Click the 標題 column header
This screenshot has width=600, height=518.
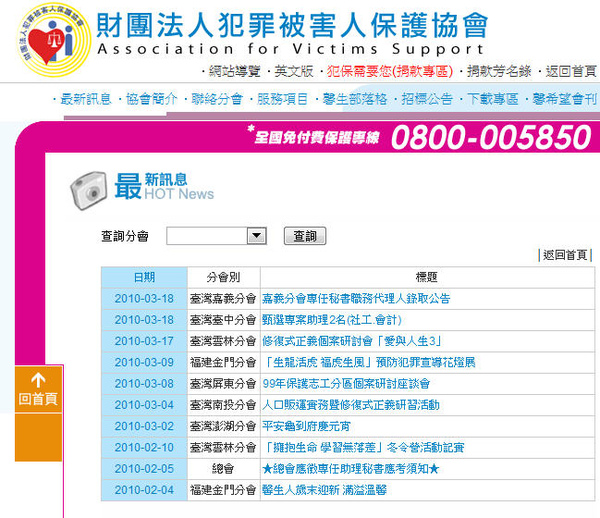click(x=427, y=277)
